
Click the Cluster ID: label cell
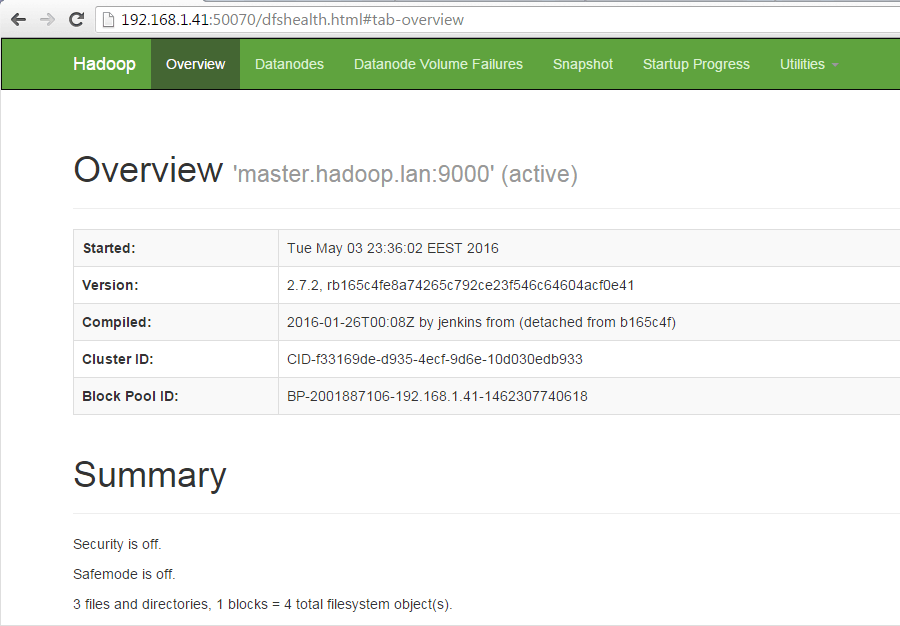pos(176,359)
